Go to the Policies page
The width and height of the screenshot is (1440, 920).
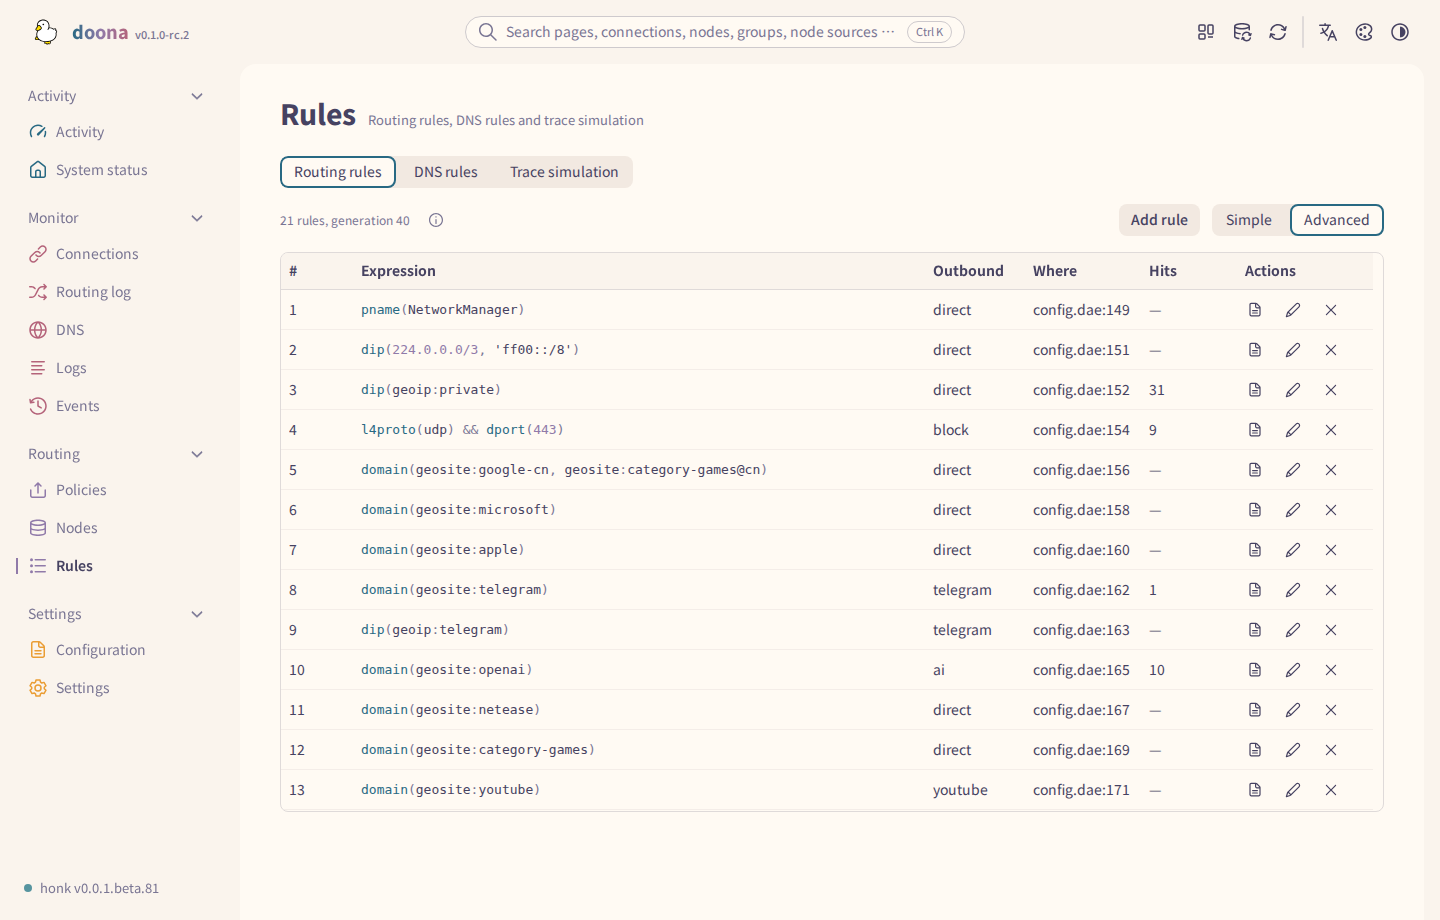click(x=116, y=490)
